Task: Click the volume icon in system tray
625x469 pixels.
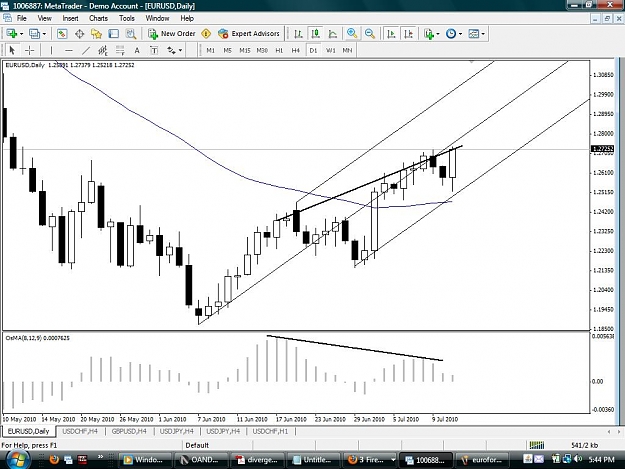Action: [578, 459]
